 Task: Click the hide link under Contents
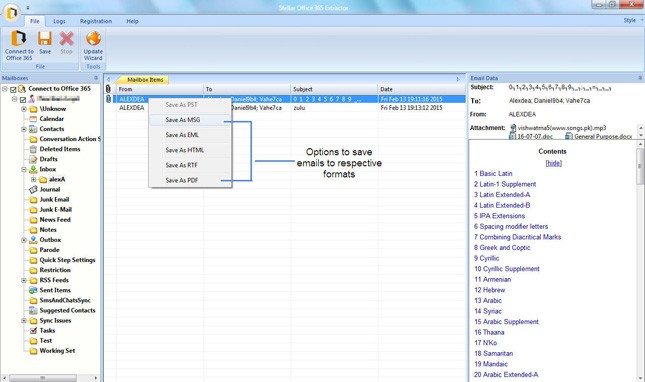click(x=553, y=163)
